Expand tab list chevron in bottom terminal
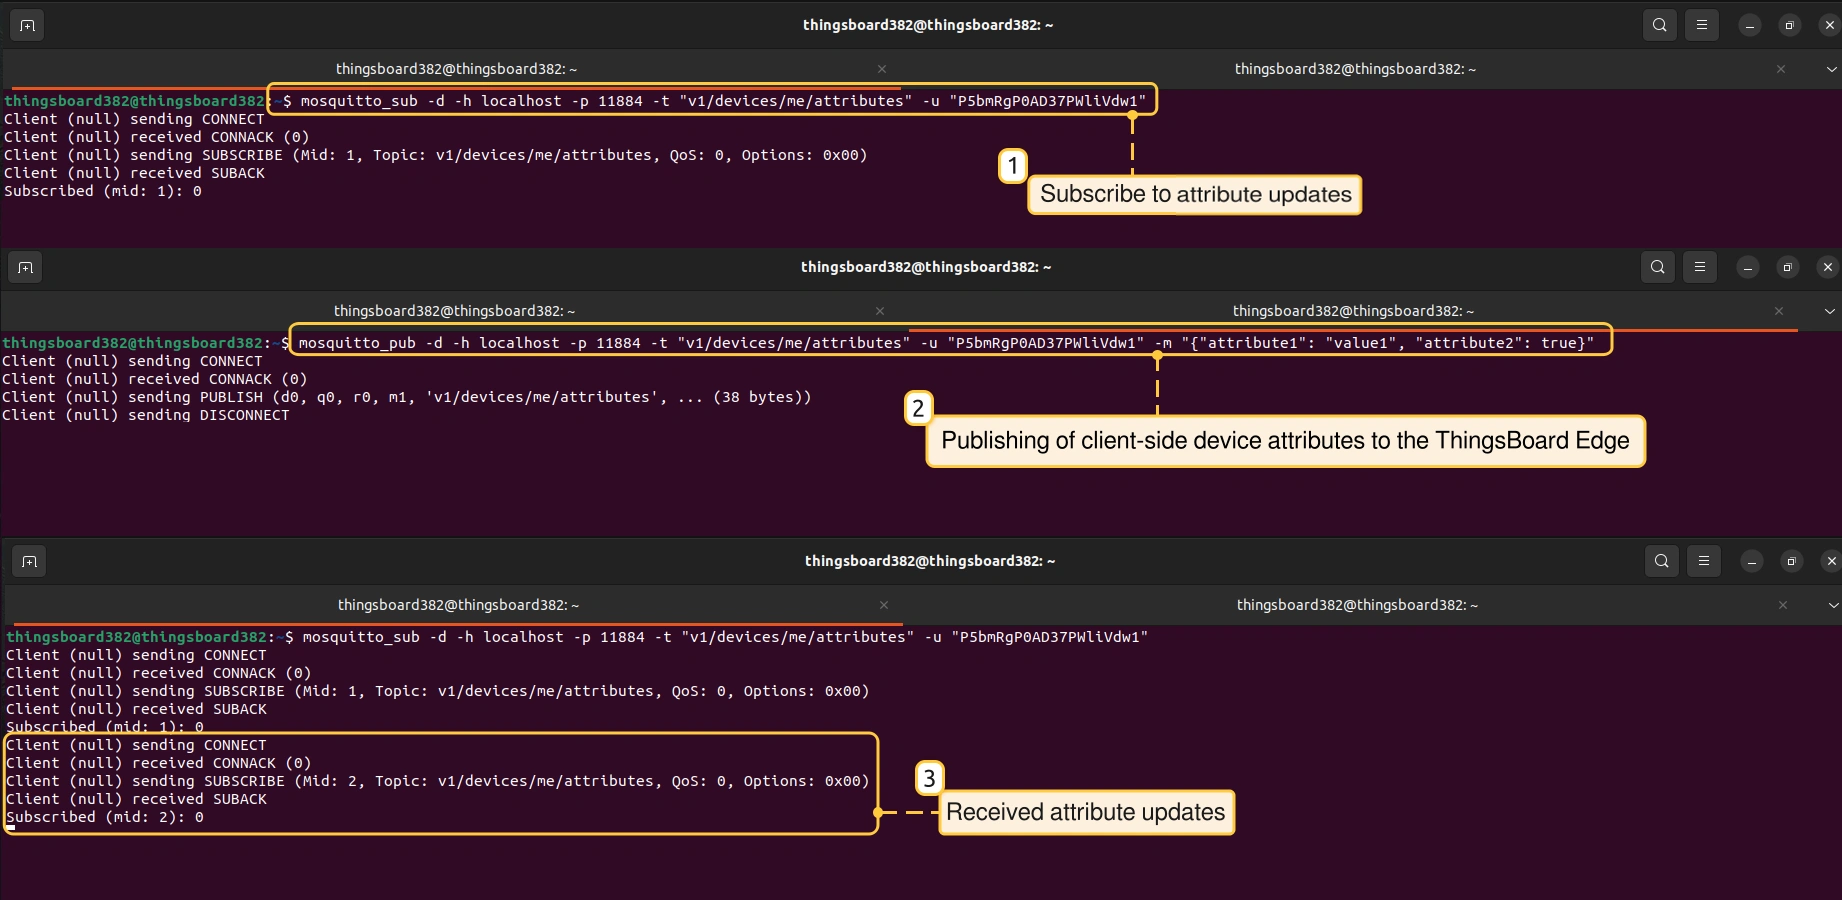The width and height of the screenshot is (1842, 900). click(1833, 605)
